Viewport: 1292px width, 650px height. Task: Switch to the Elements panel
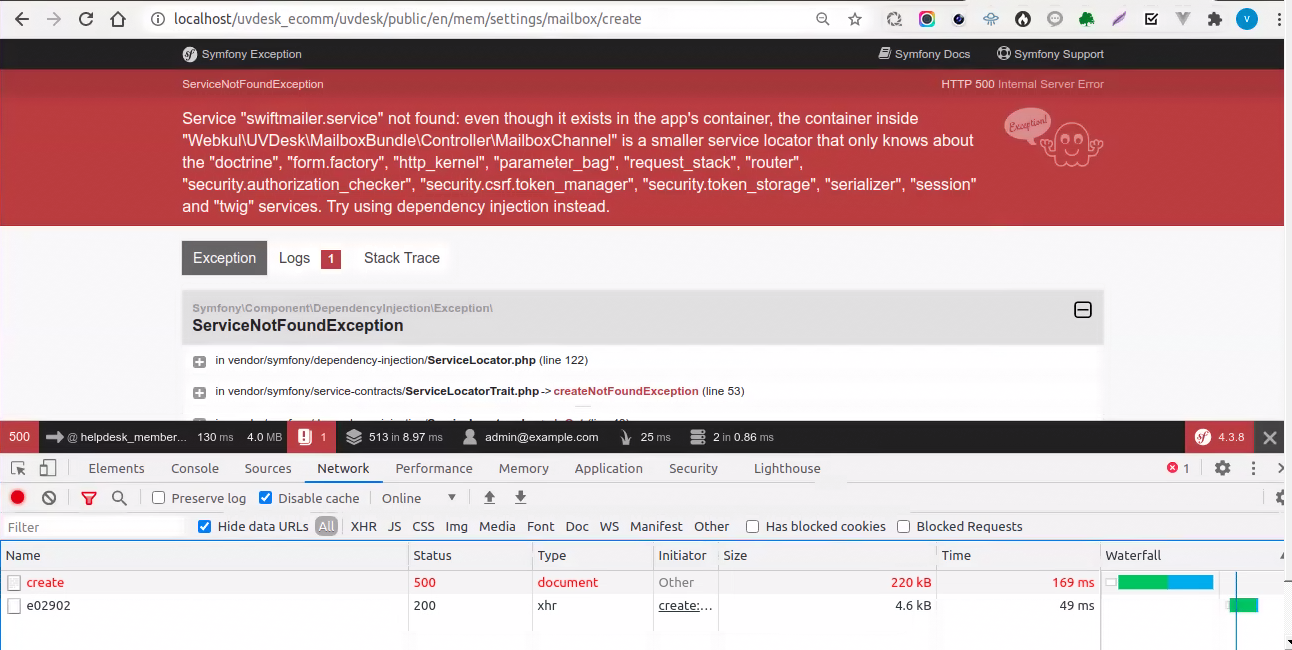click(116, 468)
